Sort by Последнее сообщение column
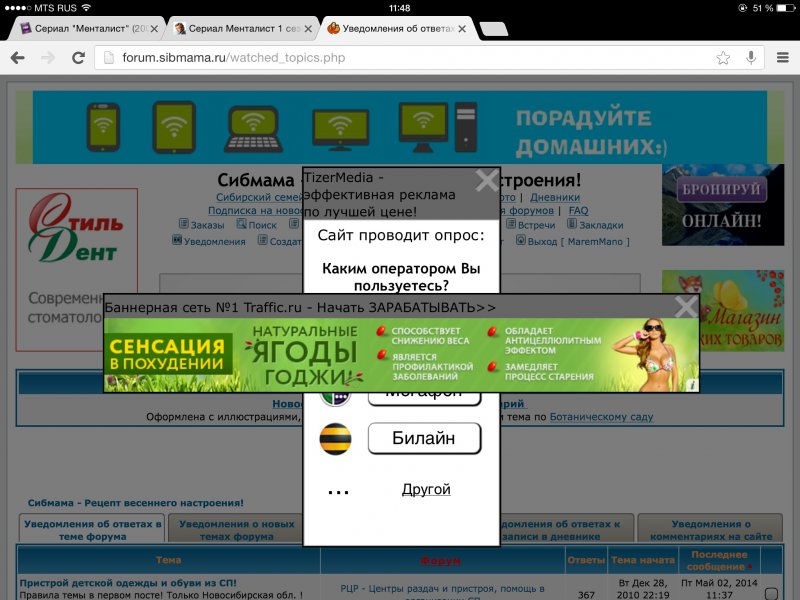Image resolution: width=800 pixels, height=600 pixels. (x=719, y=560)
